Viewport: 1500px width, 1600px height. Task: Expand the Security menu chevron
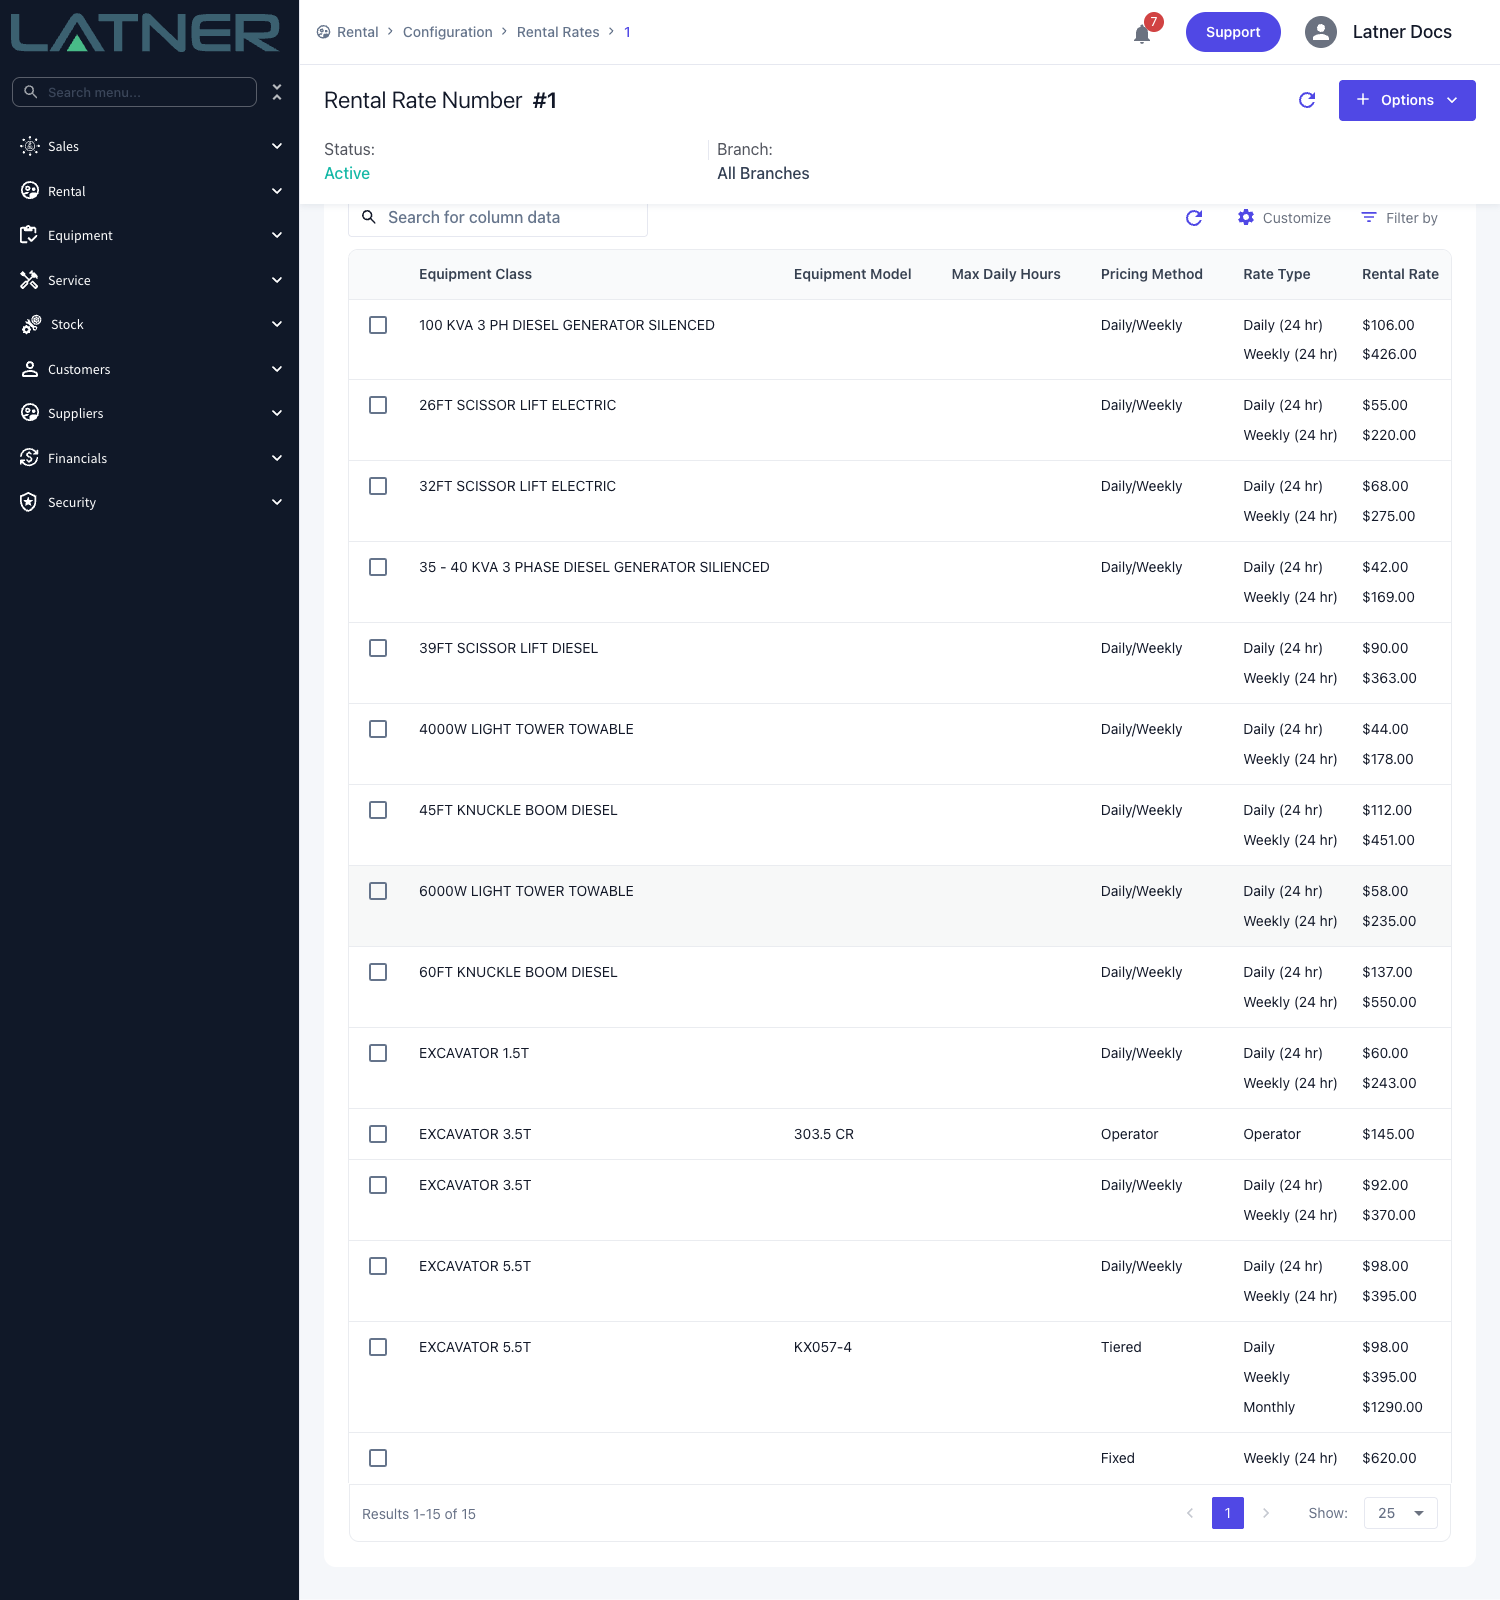point(277,502)
